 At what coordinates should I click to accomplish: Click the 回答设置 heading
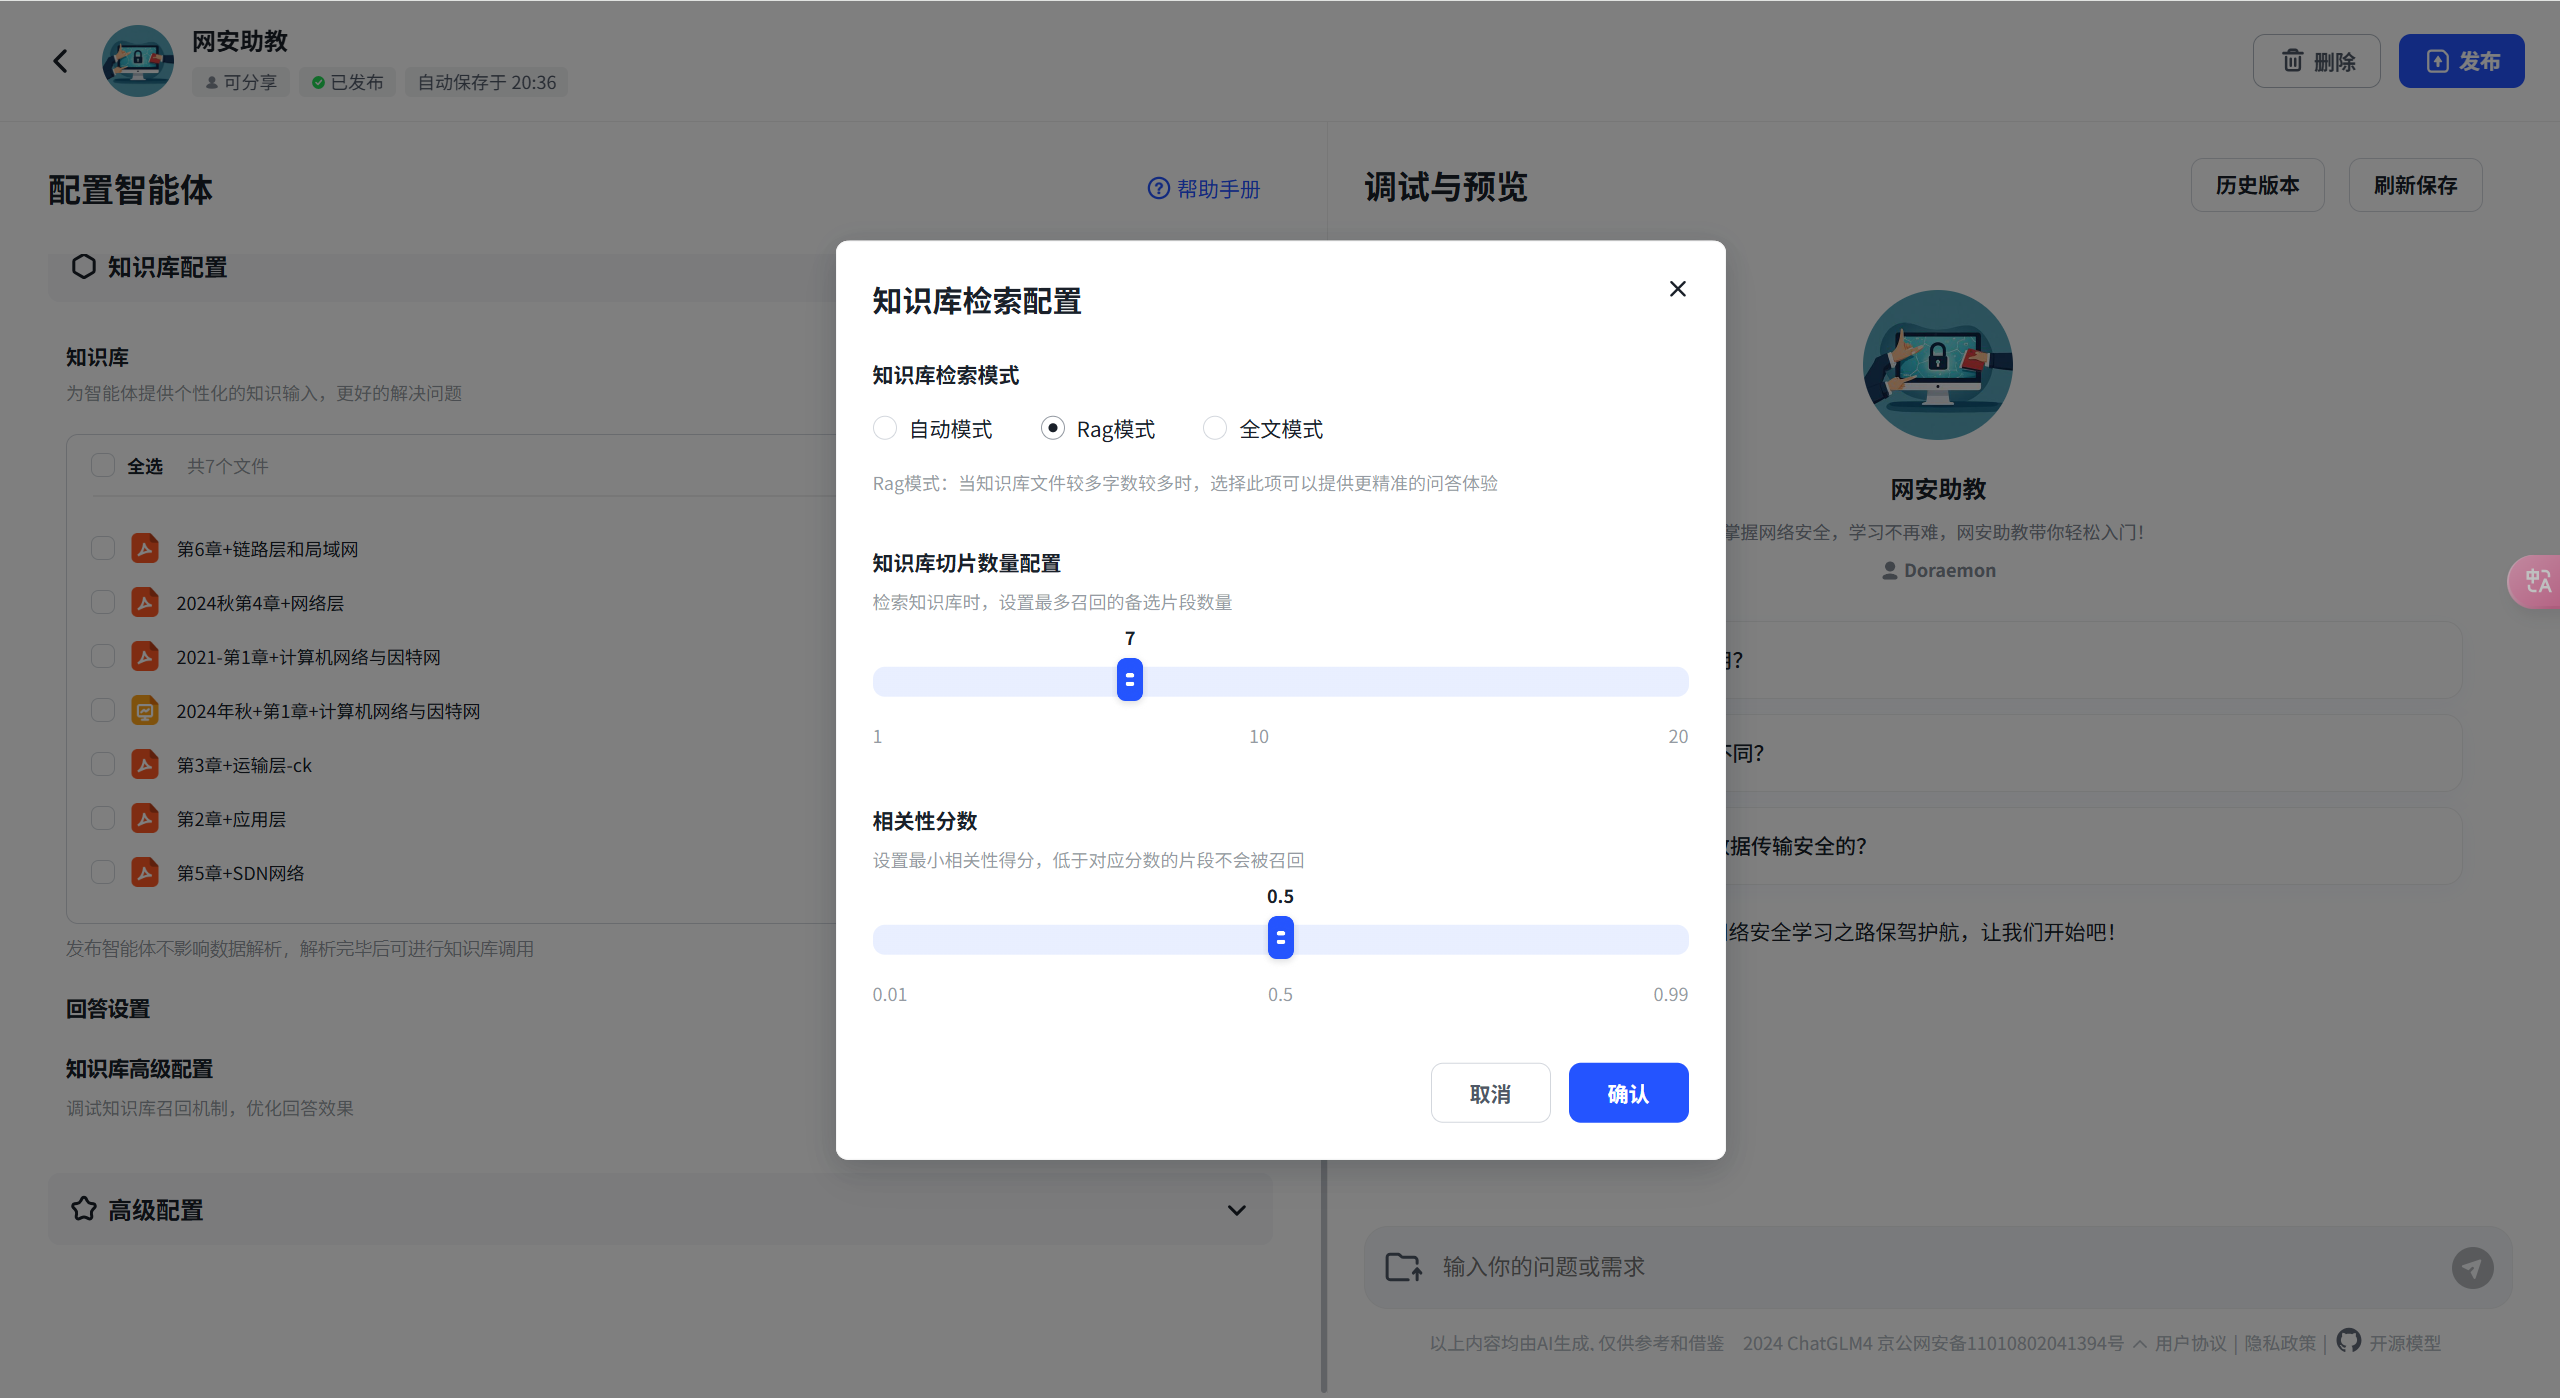coord(108,1009)
